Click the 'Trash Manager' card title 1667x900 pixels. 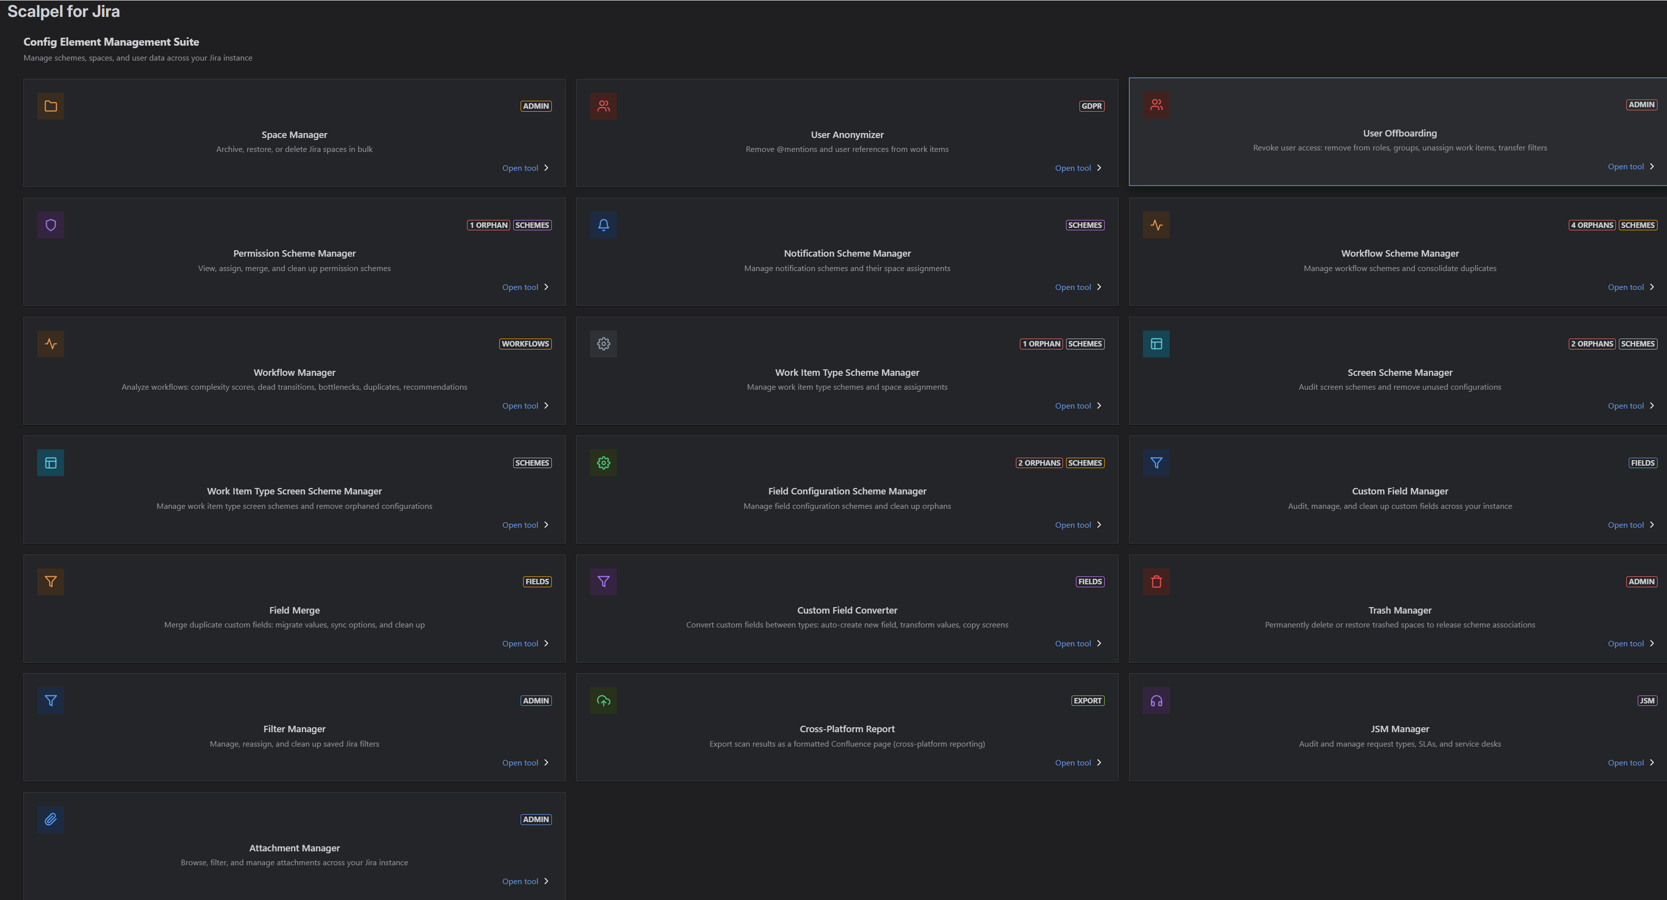[1400, 611]
